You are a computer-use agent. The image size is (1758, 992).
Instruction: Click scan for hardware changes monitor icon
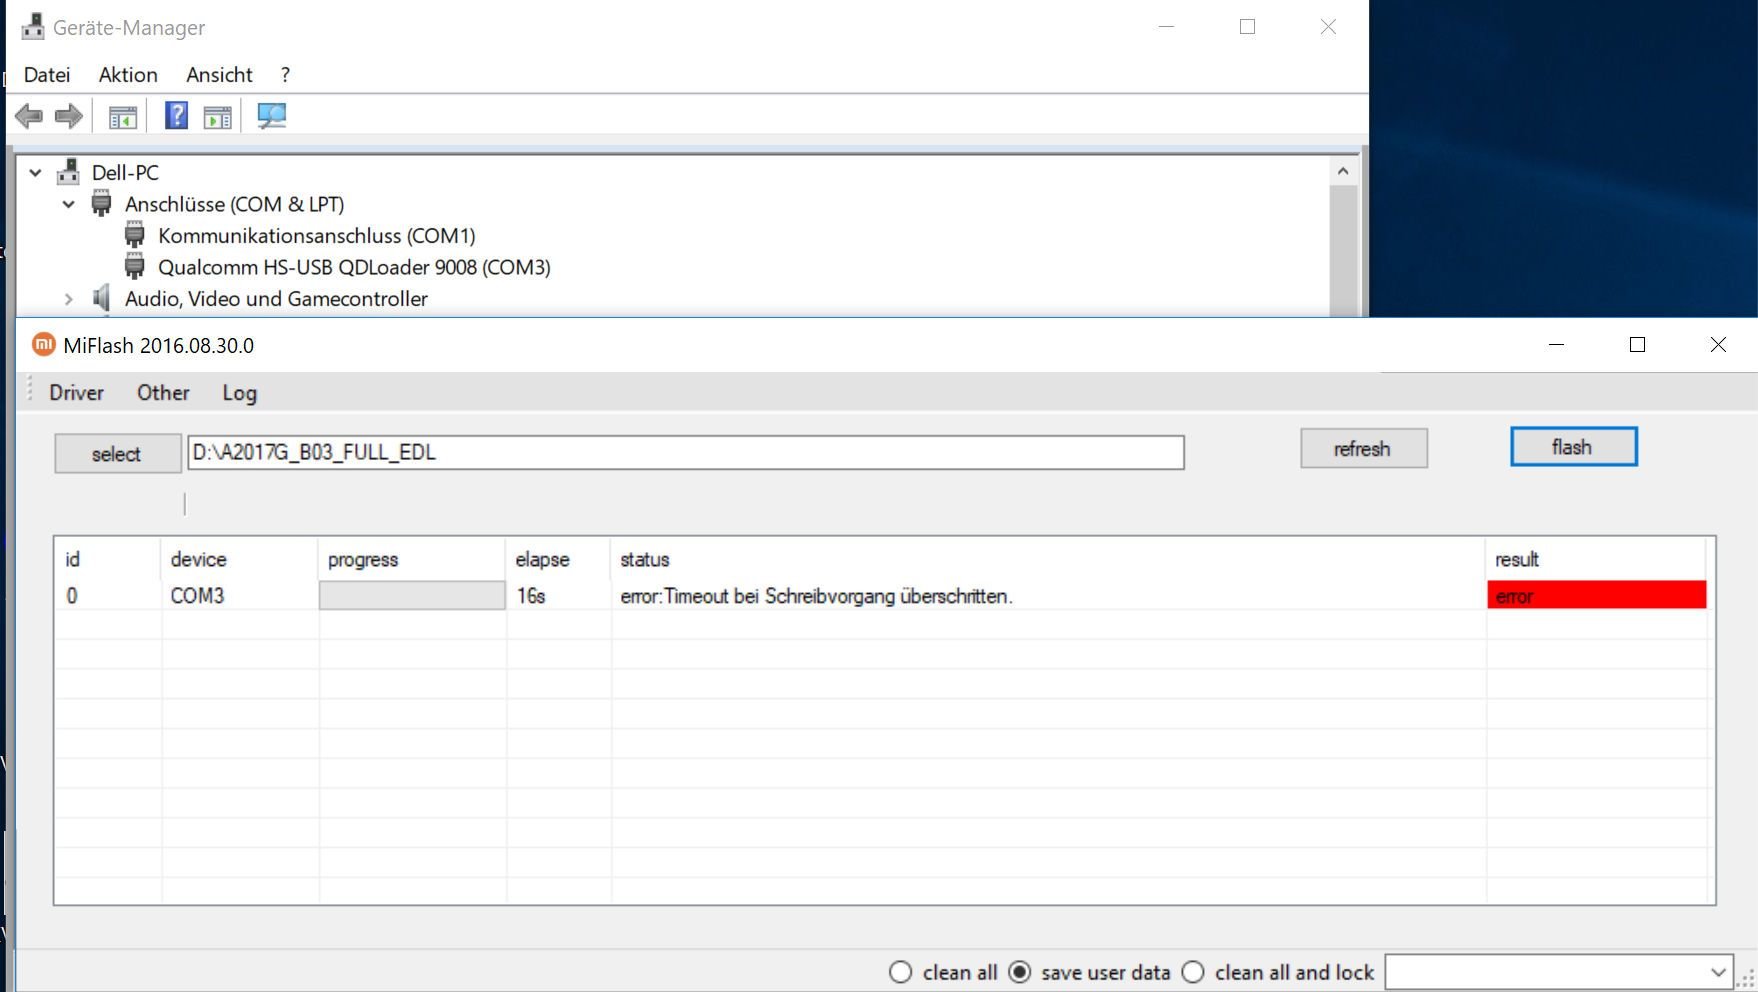[x=271, y=116]
